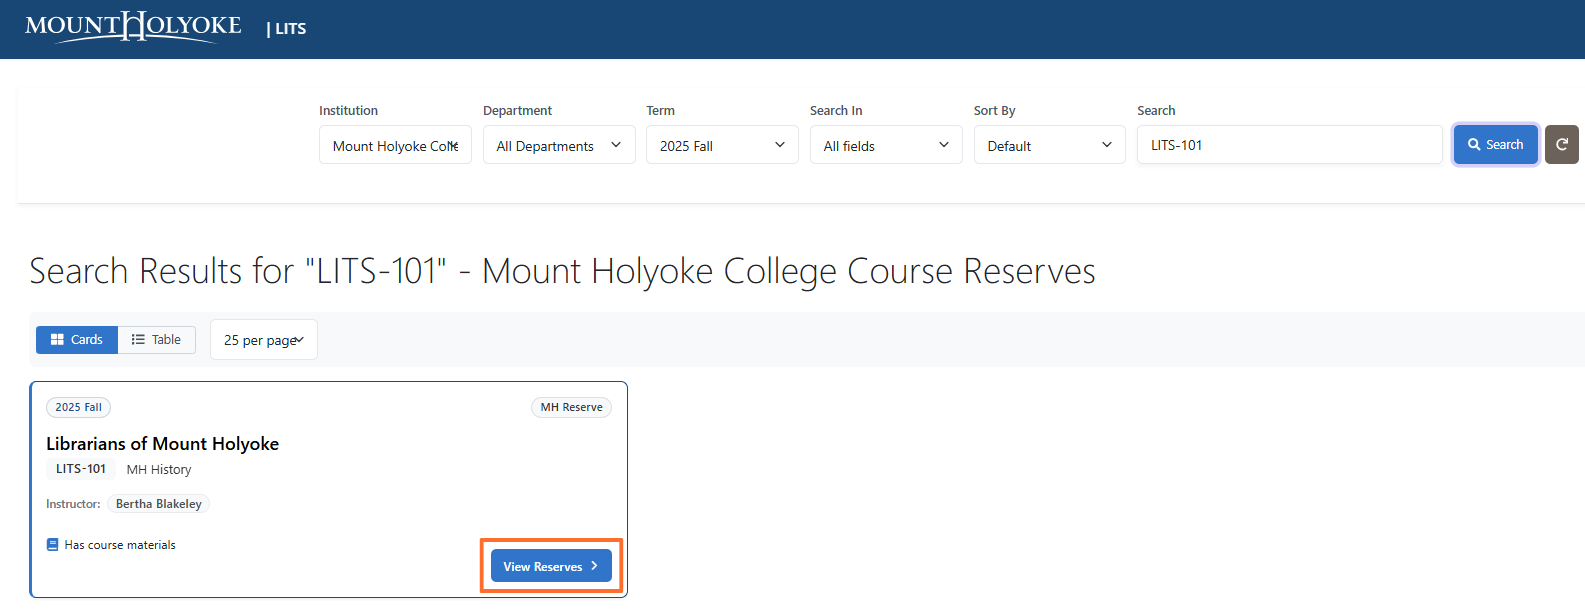1585x612 pixels.
Task: Open the Term dropdown showing 2025 Fall
Action: pos(722,145)
